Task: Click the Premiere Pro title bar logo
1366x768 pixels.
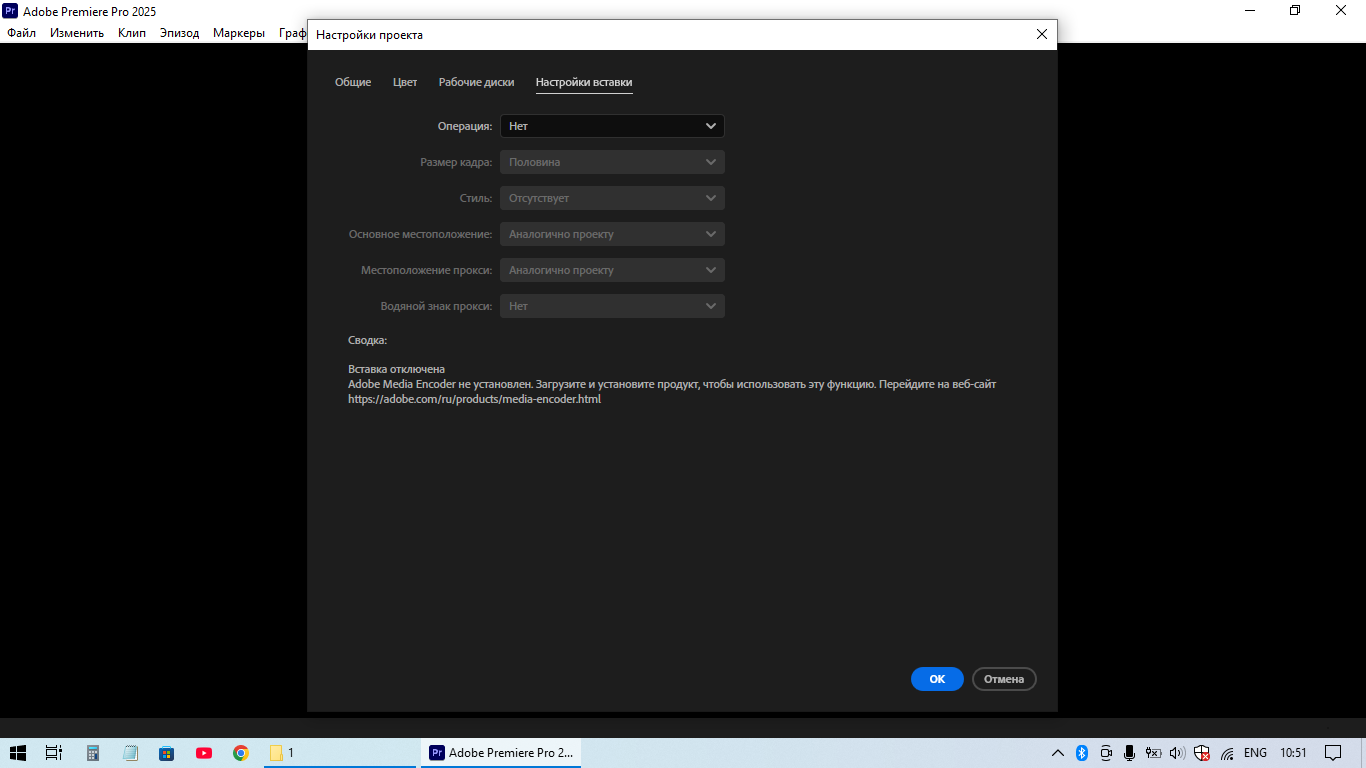Action: click(x=10, y=11)
